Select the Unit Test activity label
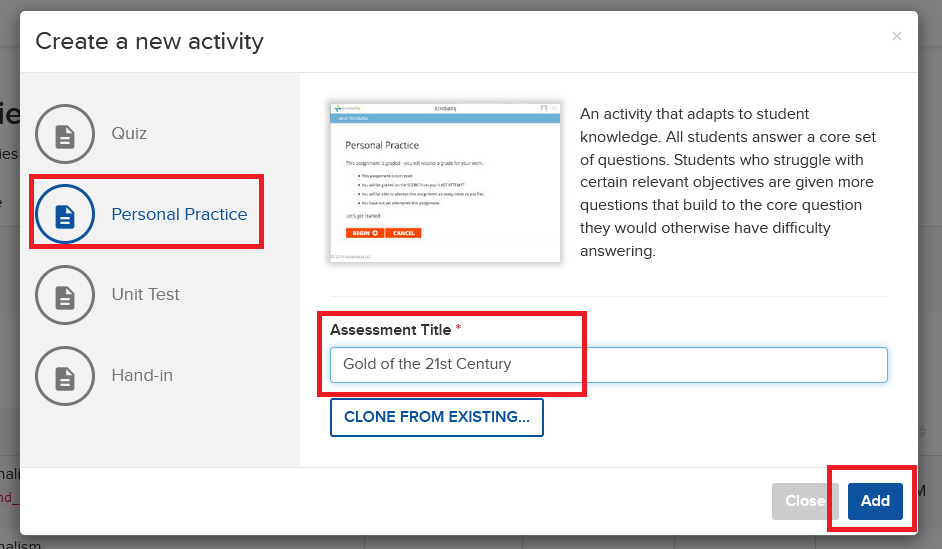Image resolution: width=942 pixels, height=549 pixels. click(145, 294)
